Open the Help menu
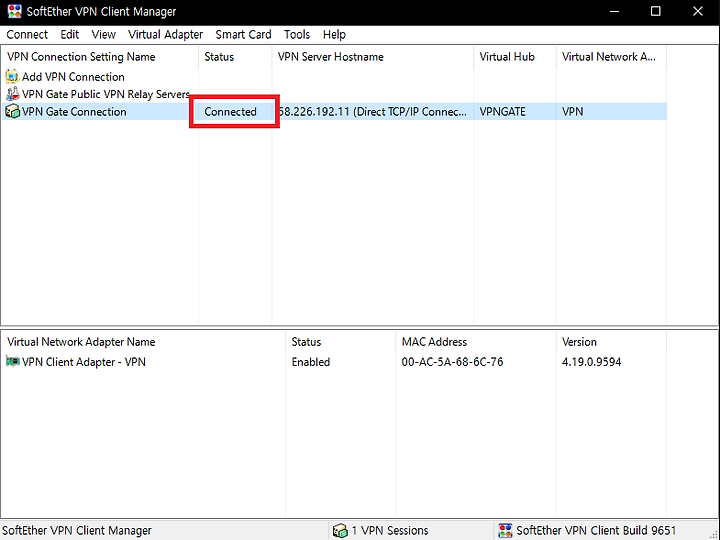Screen dimensions: 720x540 click(x=334, y=34)
